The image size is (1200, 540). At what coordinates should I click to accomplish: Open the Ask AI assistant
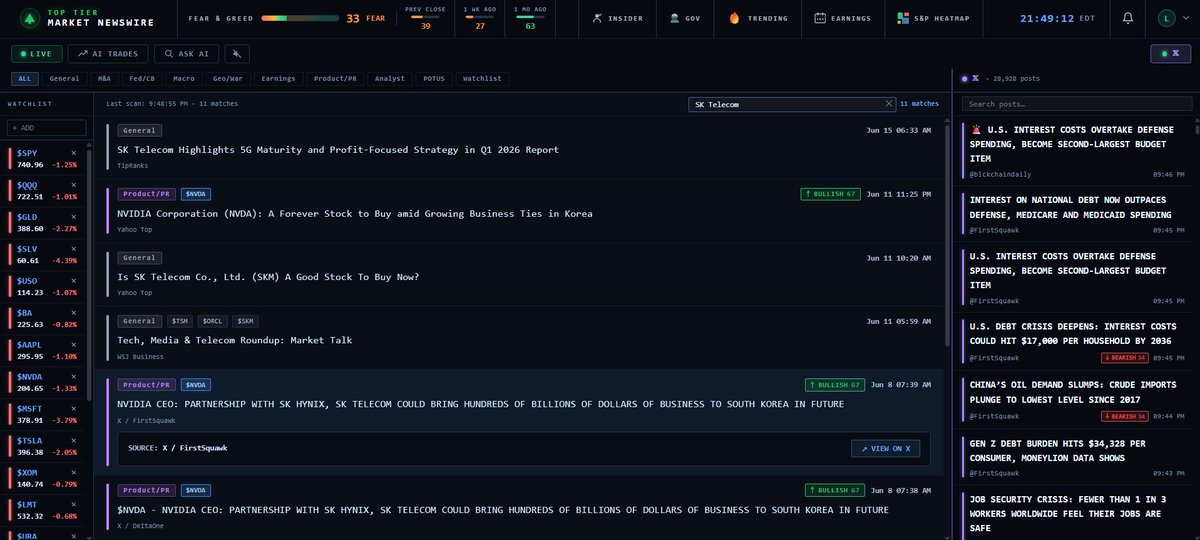coord(188,54)
